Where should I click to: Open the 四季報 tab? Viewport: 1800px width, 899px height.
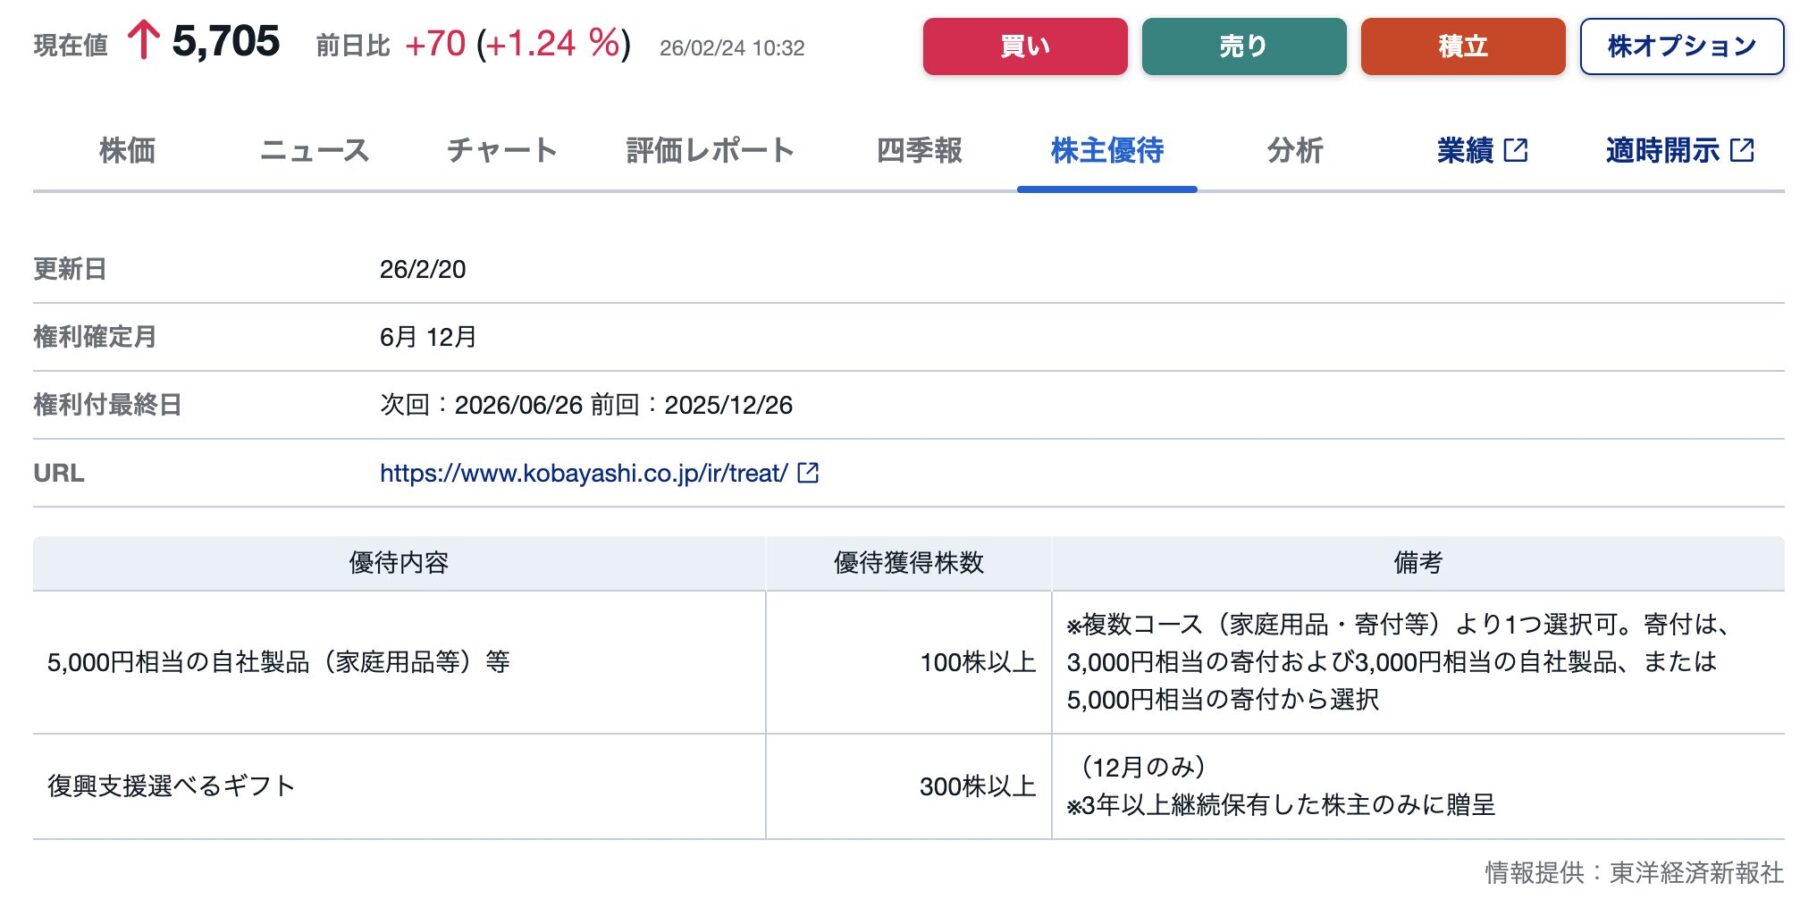[919, 151]
